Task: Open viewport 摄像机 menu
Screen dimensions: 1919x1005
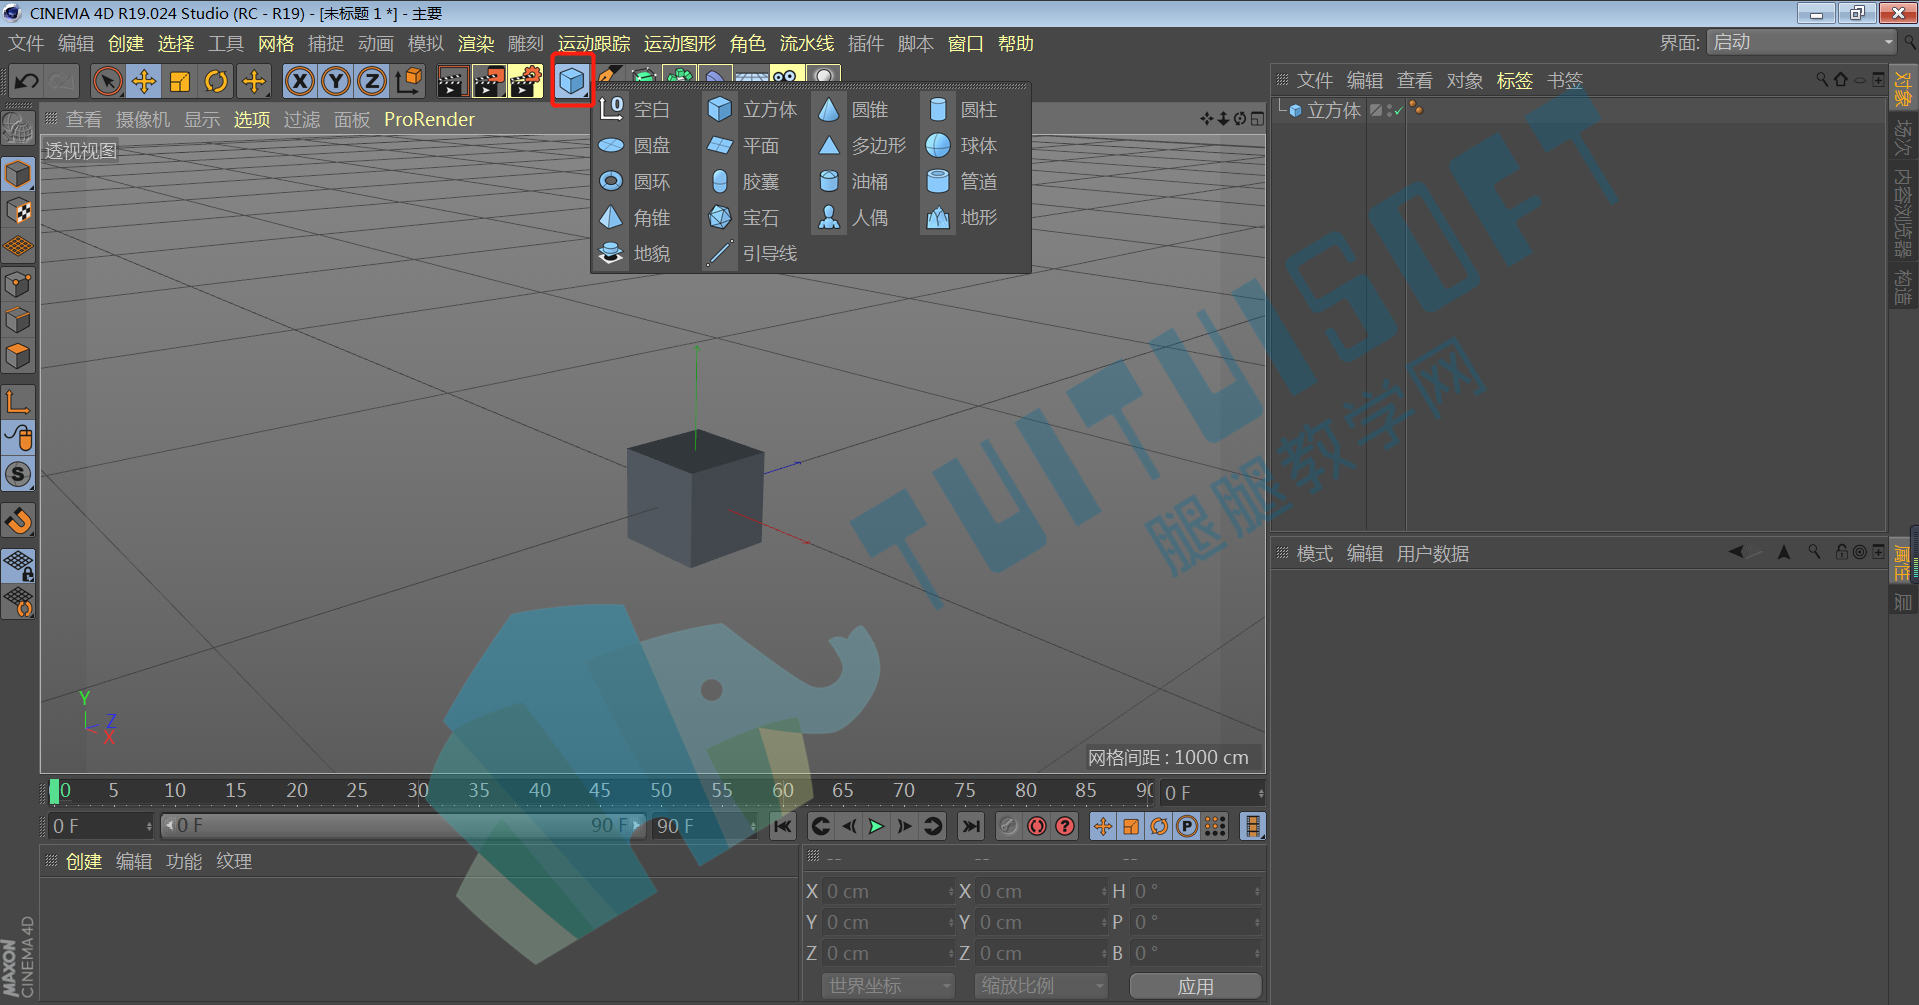Action: click(143, 119)
